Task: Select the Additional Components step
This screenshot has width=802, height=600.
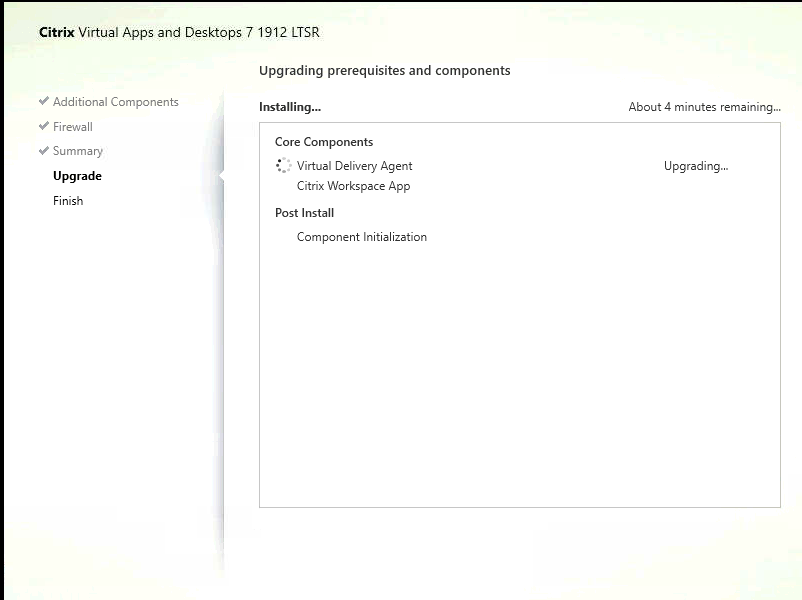Action: coord(116,102)
